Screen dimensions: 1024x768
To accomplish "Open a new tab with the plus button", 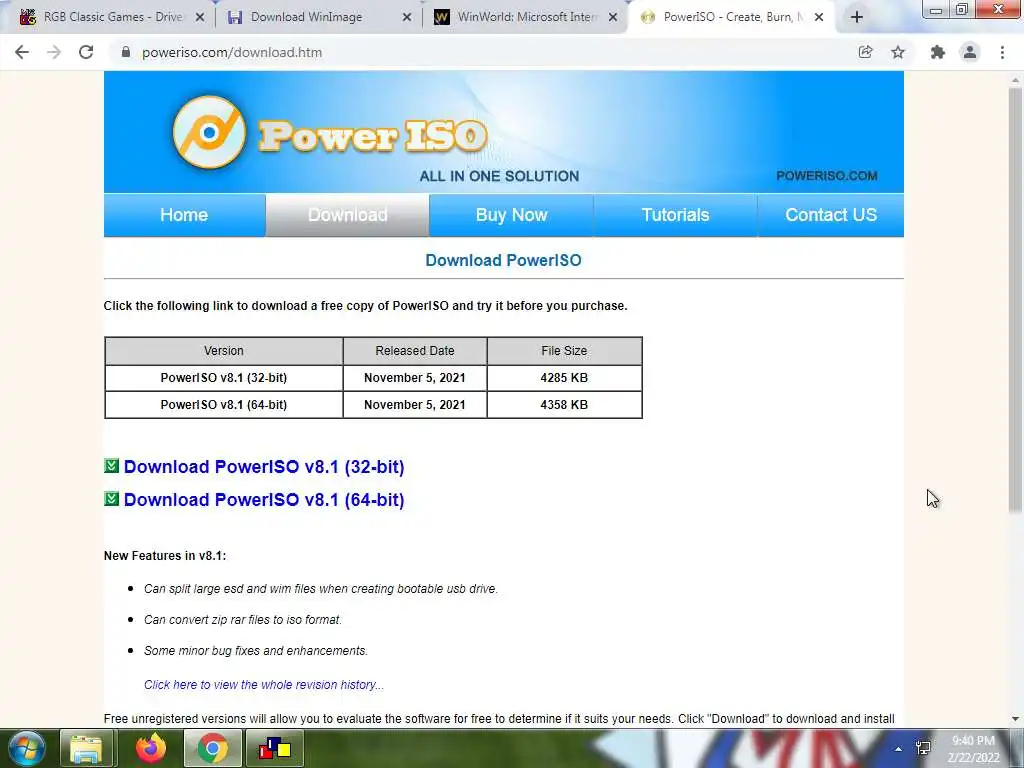I will tap(857, 17).
